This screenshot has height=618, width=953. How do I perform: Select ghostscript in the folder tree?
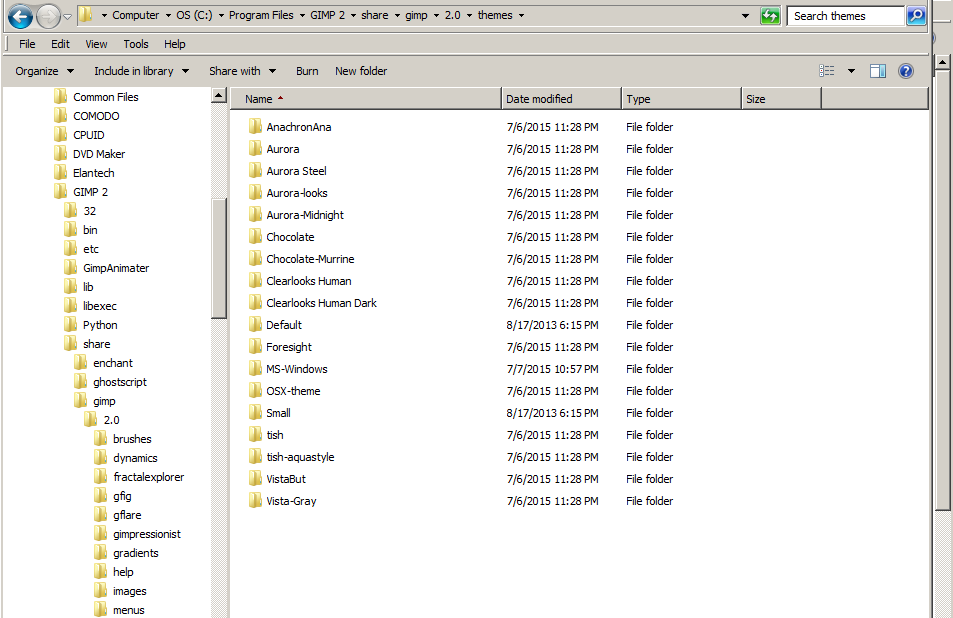pyautogui.click(x=120, y=382)
